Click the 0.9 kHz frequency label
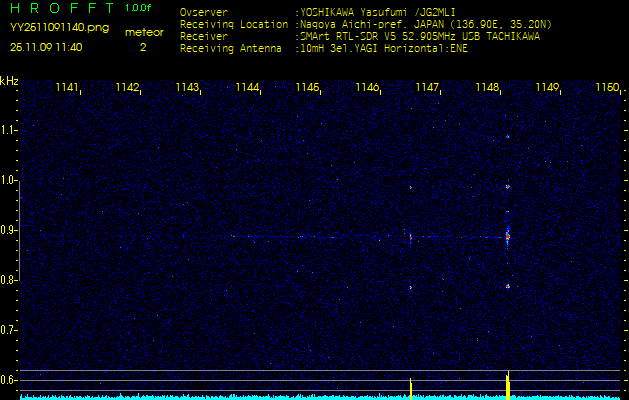The height and width of the screenshot is (400, 629). [9, 230]
